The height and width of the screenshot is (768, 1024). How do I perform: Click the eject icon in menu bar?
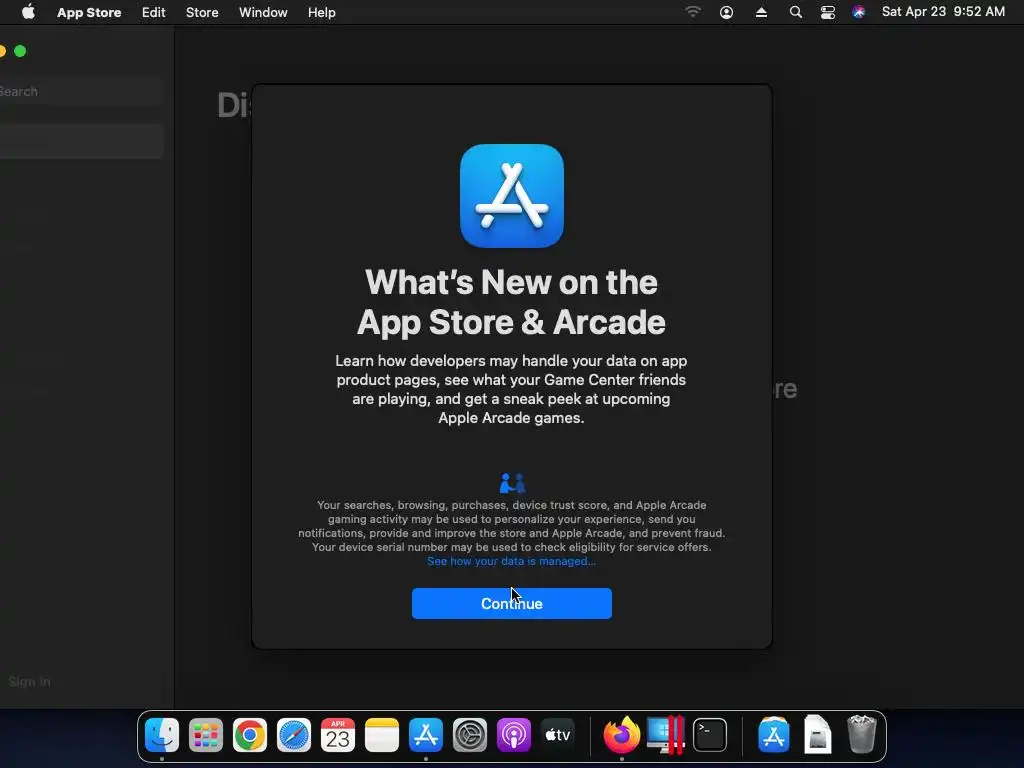pyautogui.click(x=761, y=12)
